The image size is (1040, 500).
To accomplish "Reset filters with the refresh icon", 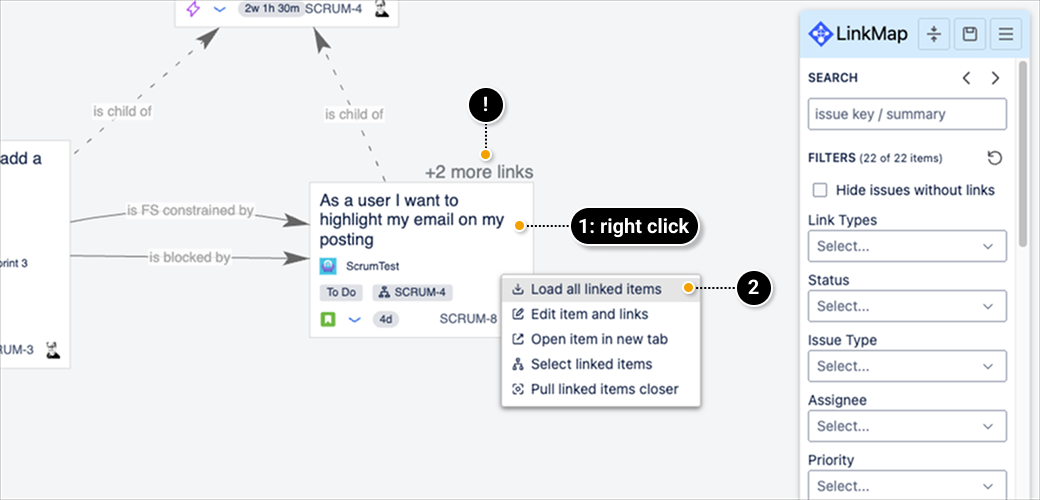I will (x=994, y=158).
